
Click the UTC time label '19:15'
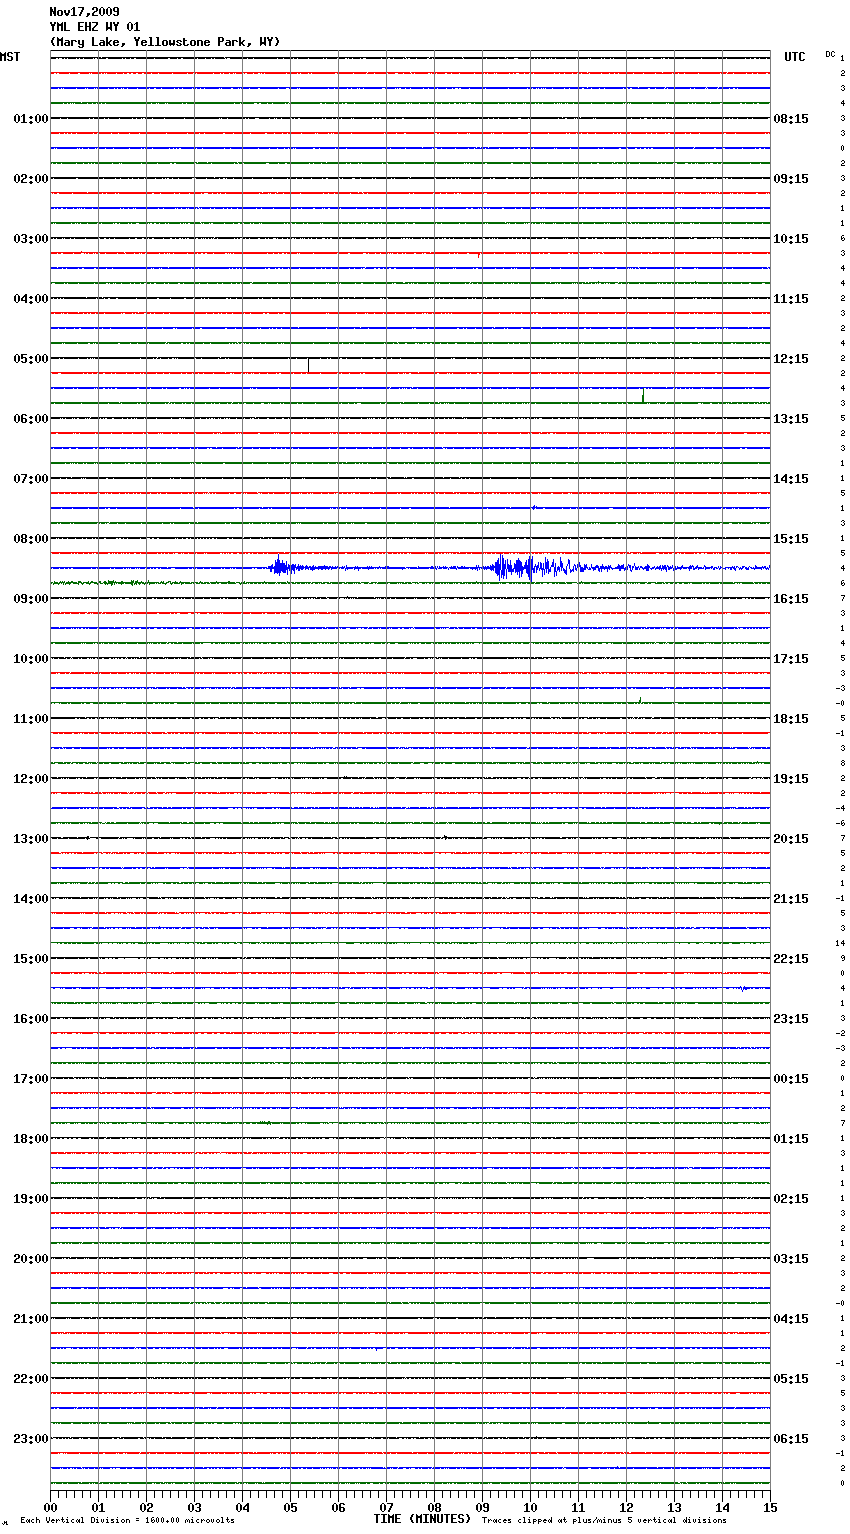[x=791, y=779]
